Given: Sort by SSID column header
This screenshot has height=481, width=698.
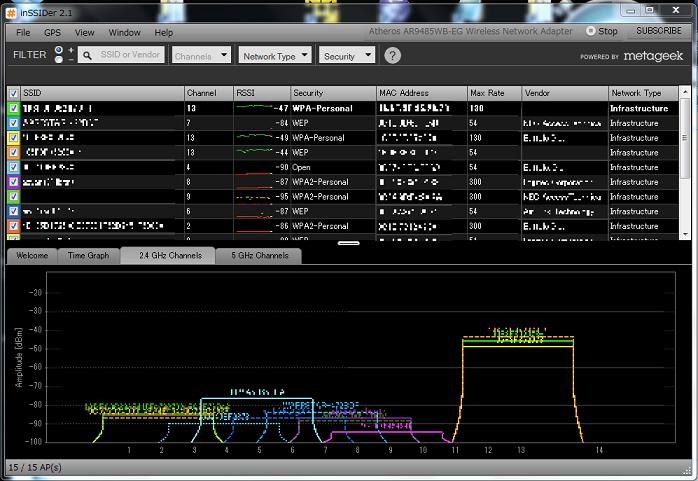Looking at the screenshot, I should [102, 93].
